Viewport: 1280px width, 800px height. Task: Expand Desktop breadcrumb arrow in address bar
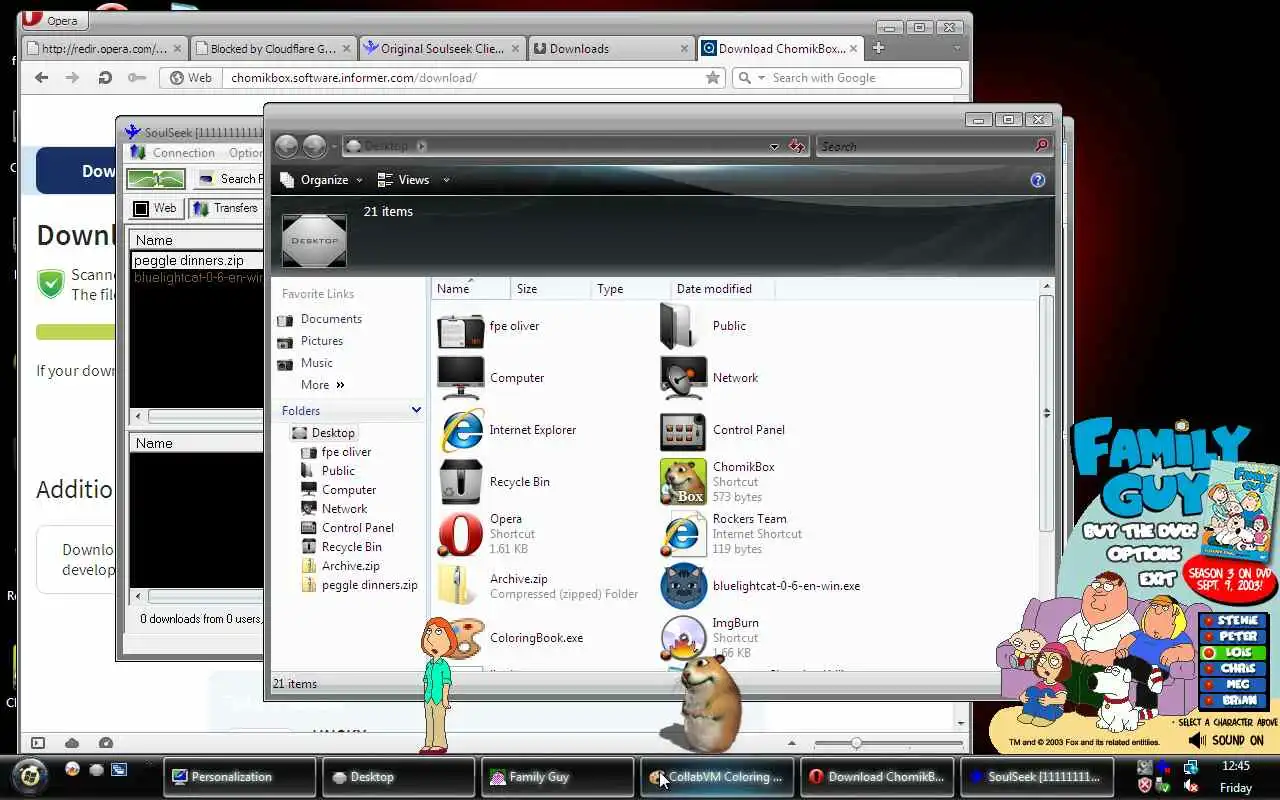(421, 146)
